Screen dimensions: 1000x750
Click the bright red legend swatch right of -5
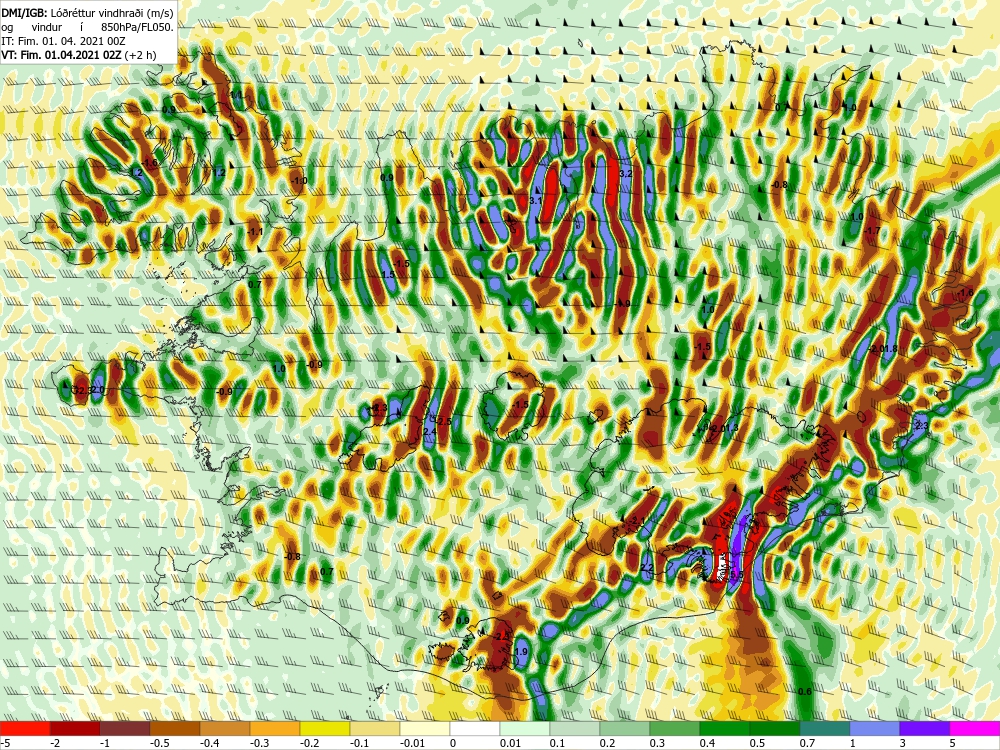coord(25,729)
